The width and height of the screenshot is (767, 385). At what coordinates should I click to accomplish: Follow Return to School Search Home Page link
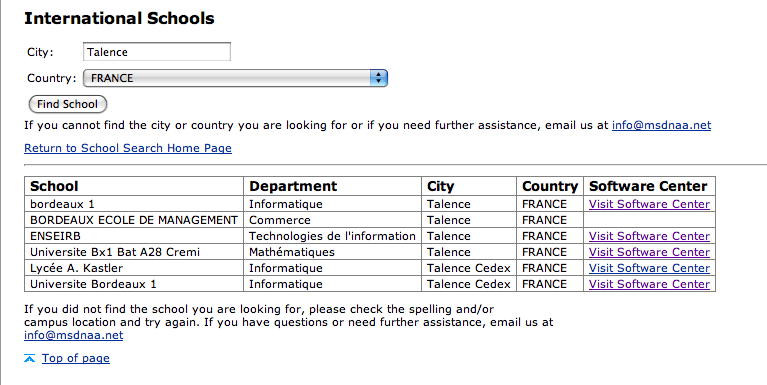click(128, 148)
